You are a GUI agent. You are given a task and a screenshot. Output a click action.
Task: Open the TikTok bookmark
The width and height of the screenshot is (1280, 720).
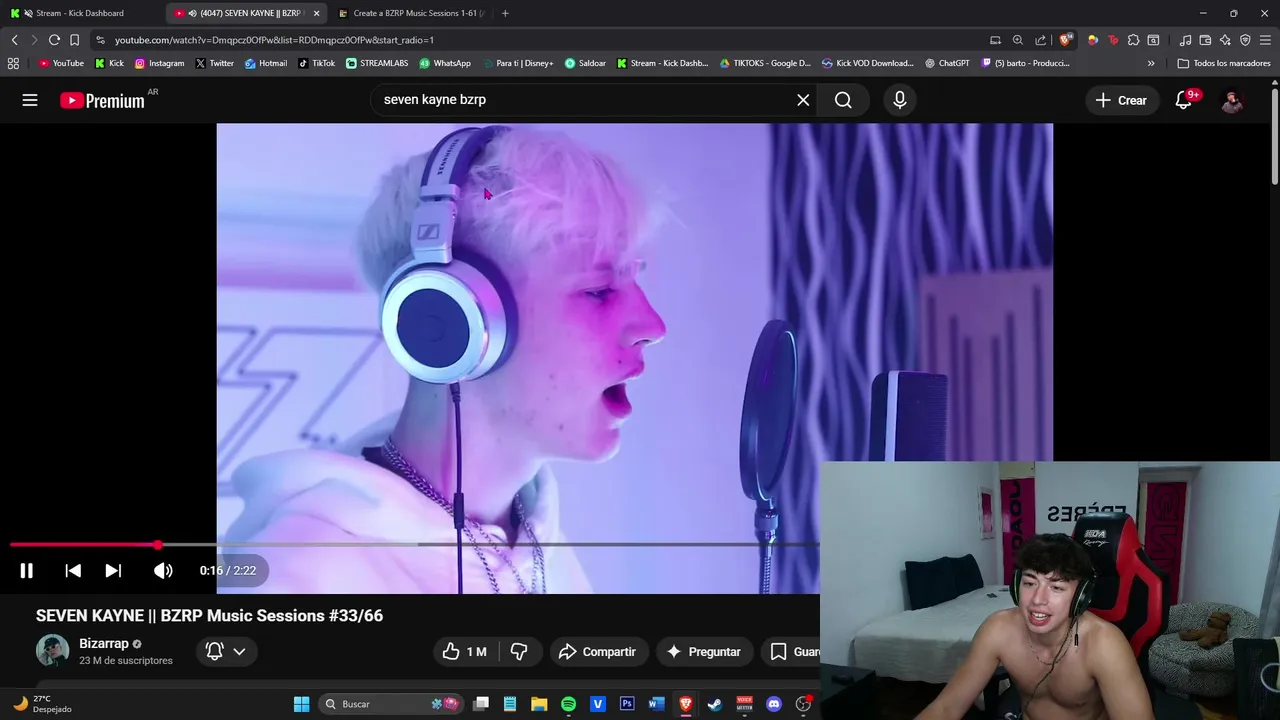click(x=316, y=63)
